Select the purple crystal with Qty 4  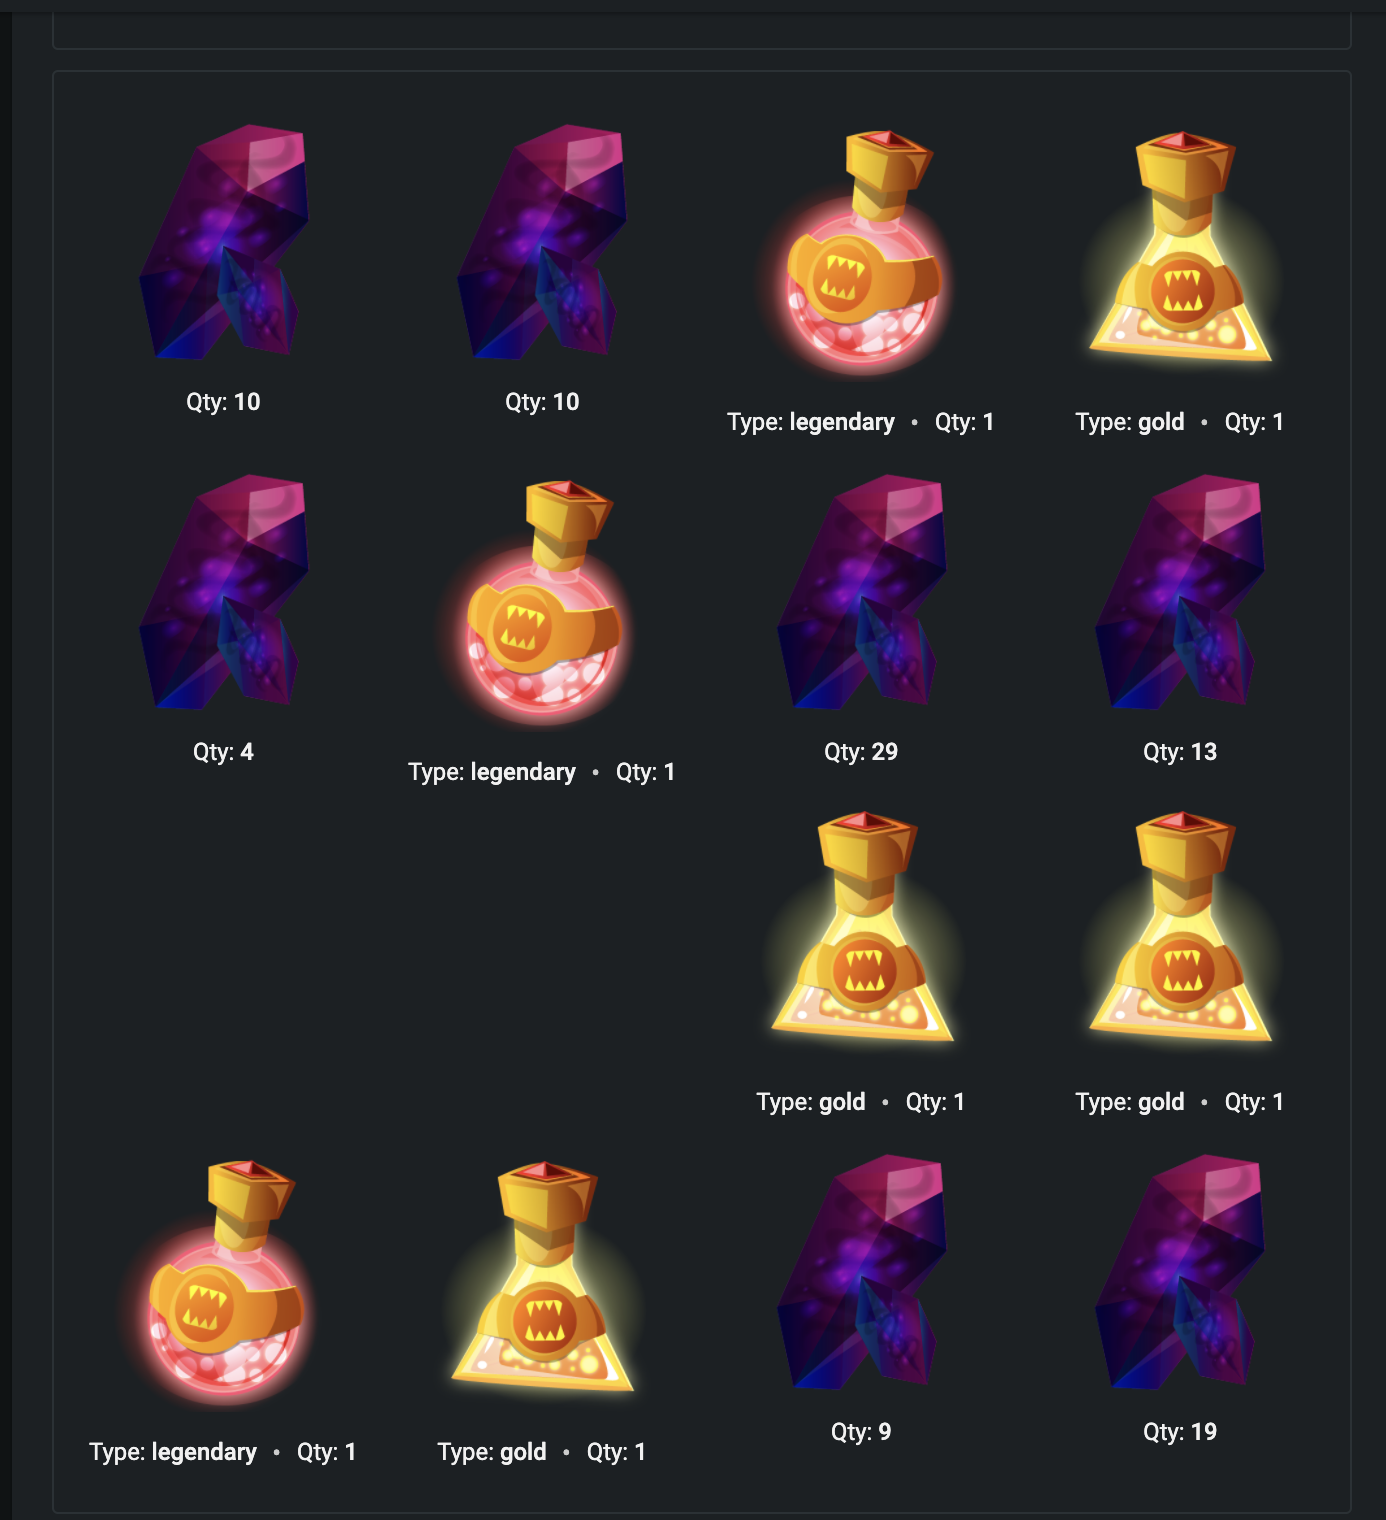coord(223,592)
